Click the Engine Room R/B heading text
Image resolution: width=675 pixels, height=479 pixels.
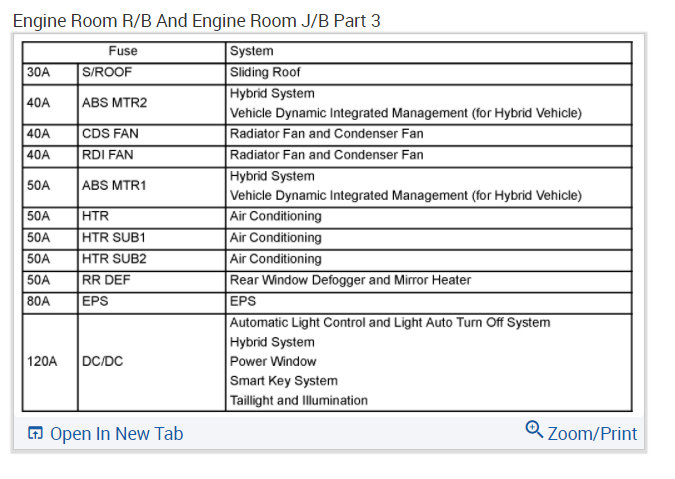tap(196, 20)
